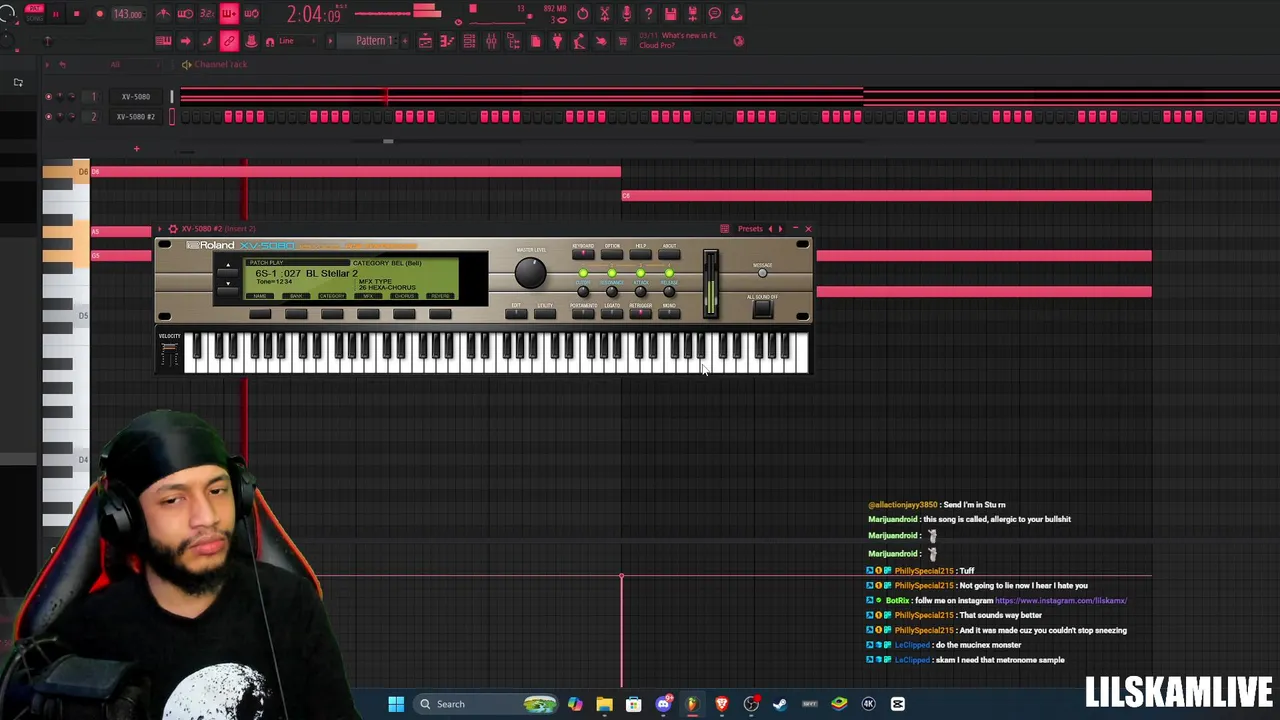The width and height of the screenshot is (1280, 720).
Task: Toggle the PAT/SONG mode switch
Action: pyautogui.click(x=34, y=13)
